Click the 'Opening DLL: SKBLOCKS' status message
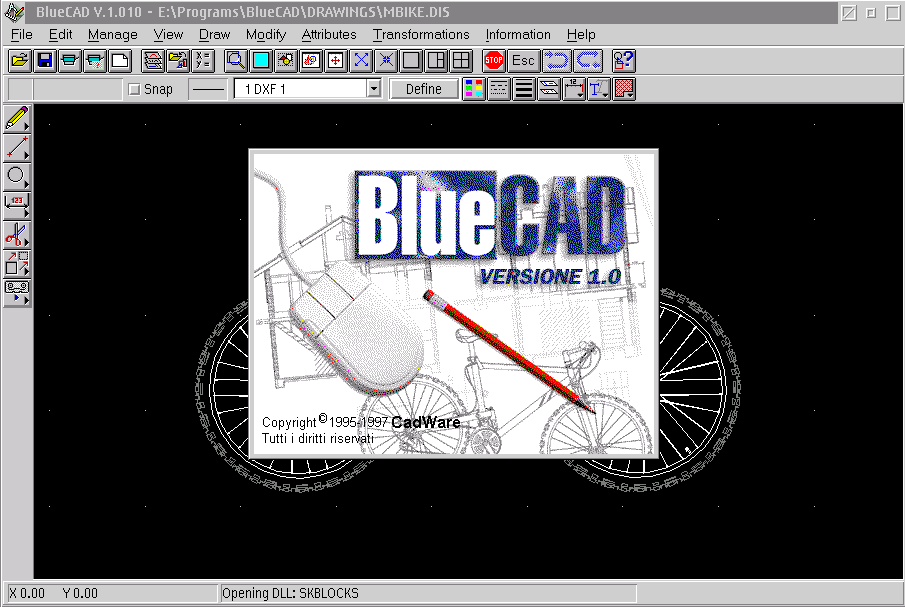Image resolution: width=905 pixels, height=607 pixels. coord(290,593)
